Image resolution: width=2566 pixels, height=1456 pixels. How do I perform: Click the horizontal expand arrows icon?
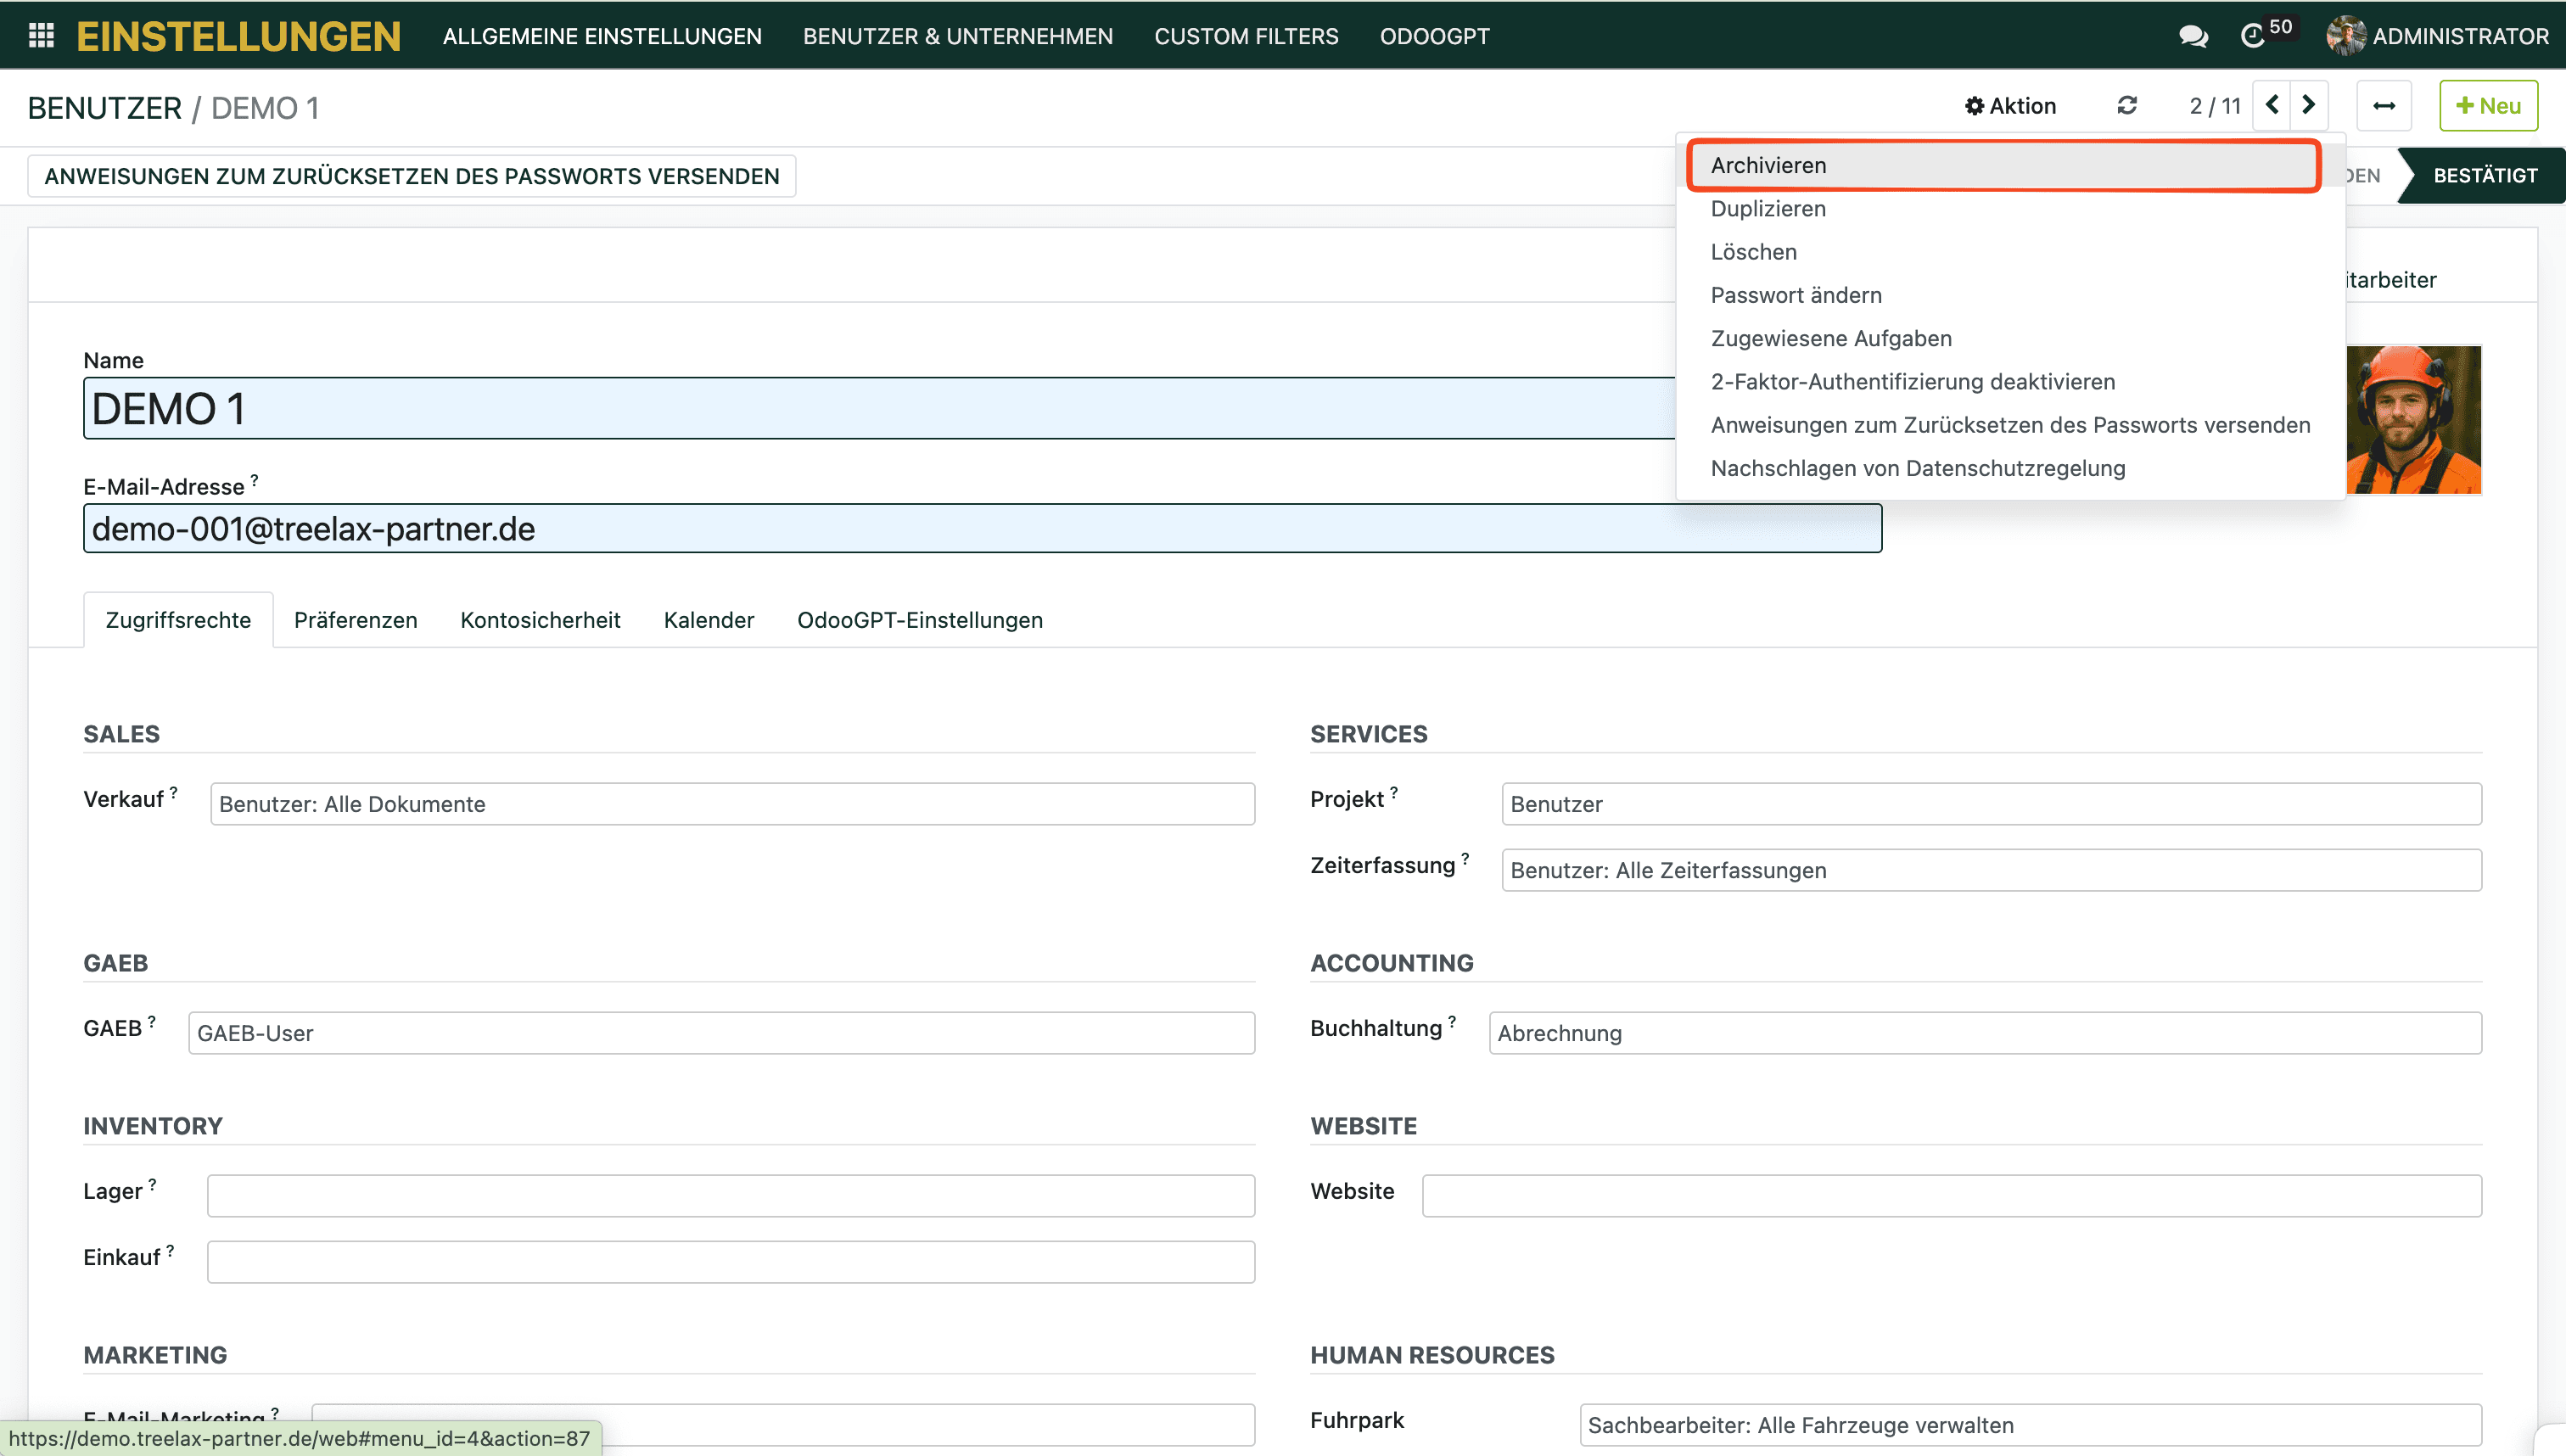coord(2384,106)
